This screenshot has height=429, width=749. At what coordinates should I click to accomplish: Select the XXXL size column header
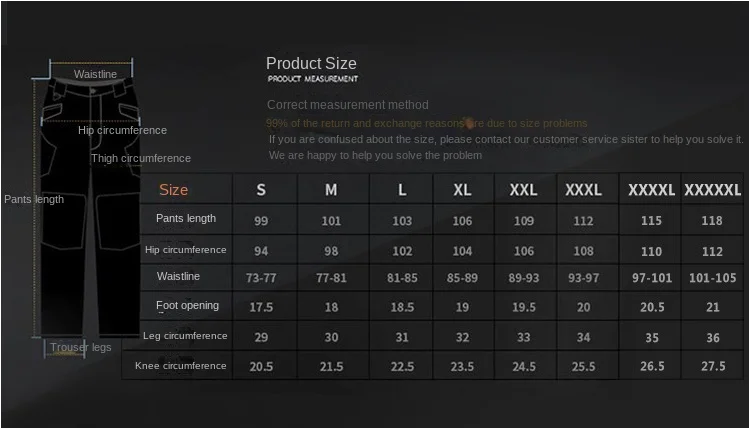pos(583,190)
